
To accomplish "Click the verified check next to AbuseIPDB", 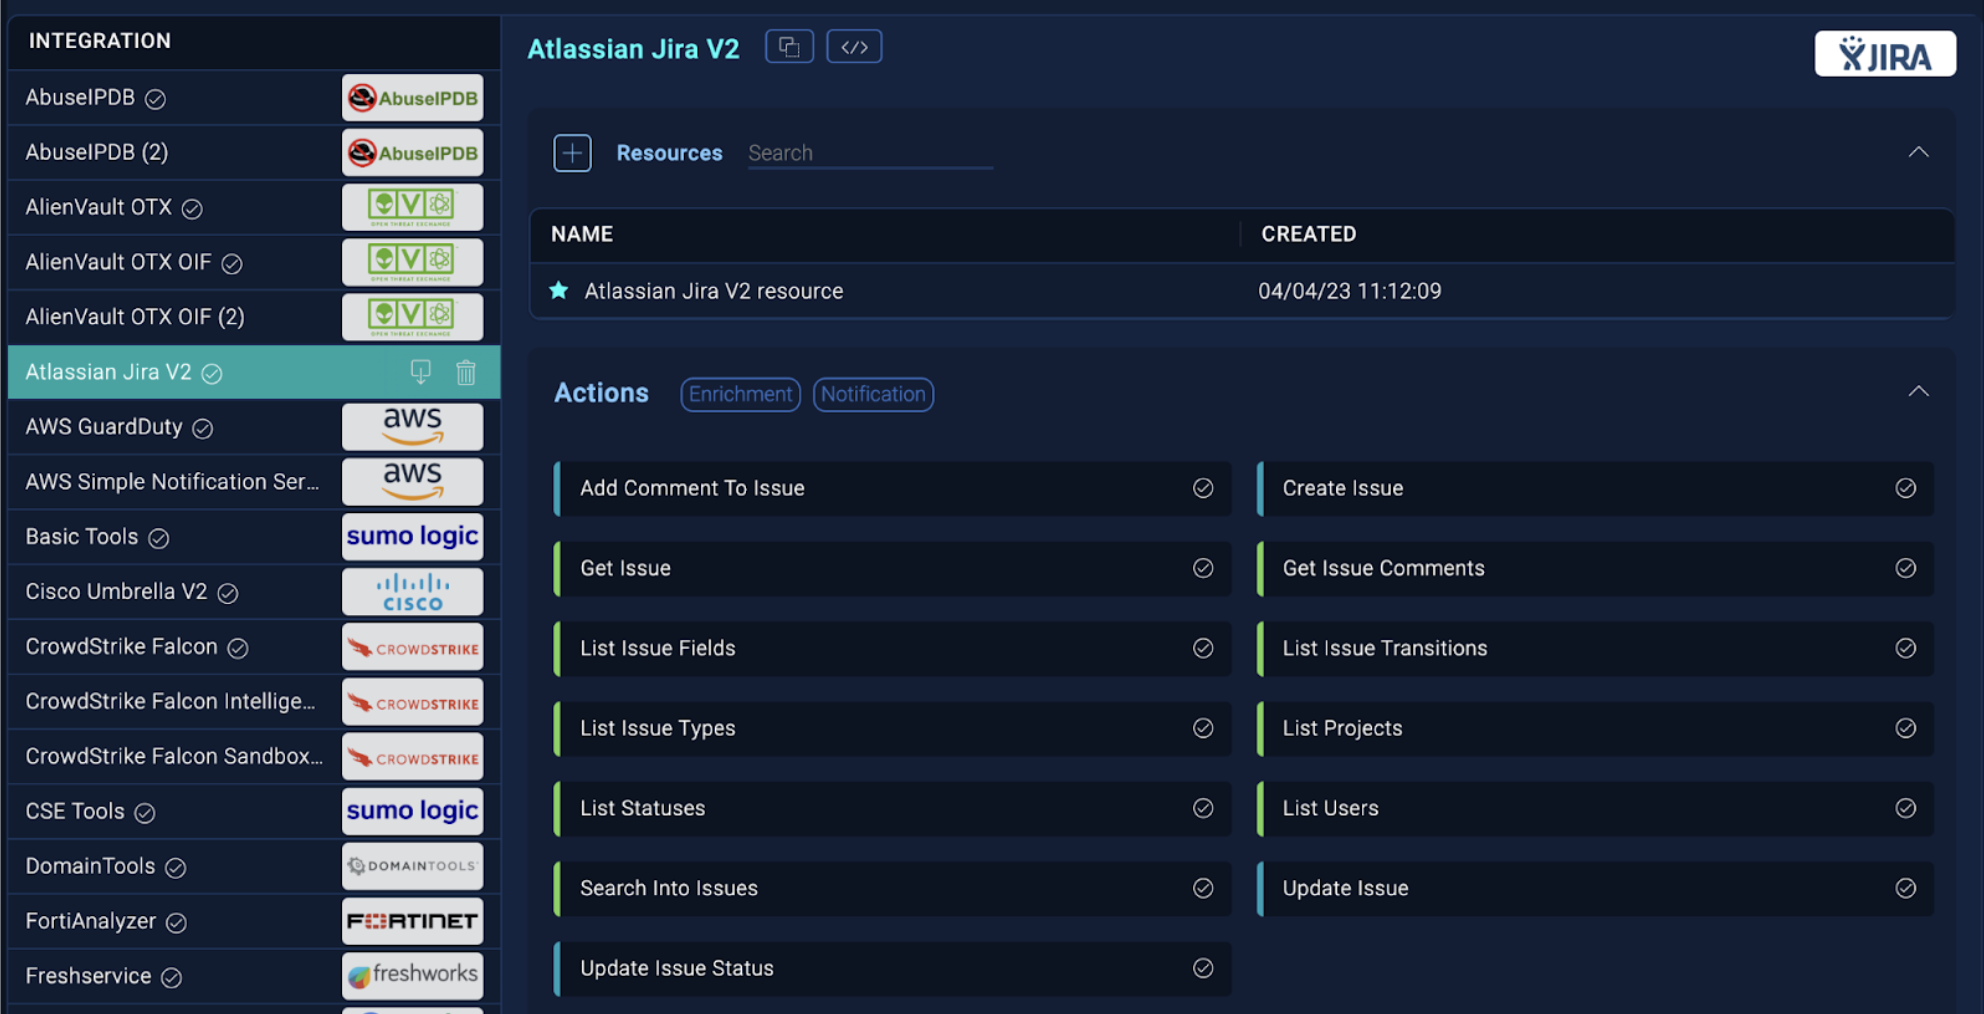I will [155, 98].
